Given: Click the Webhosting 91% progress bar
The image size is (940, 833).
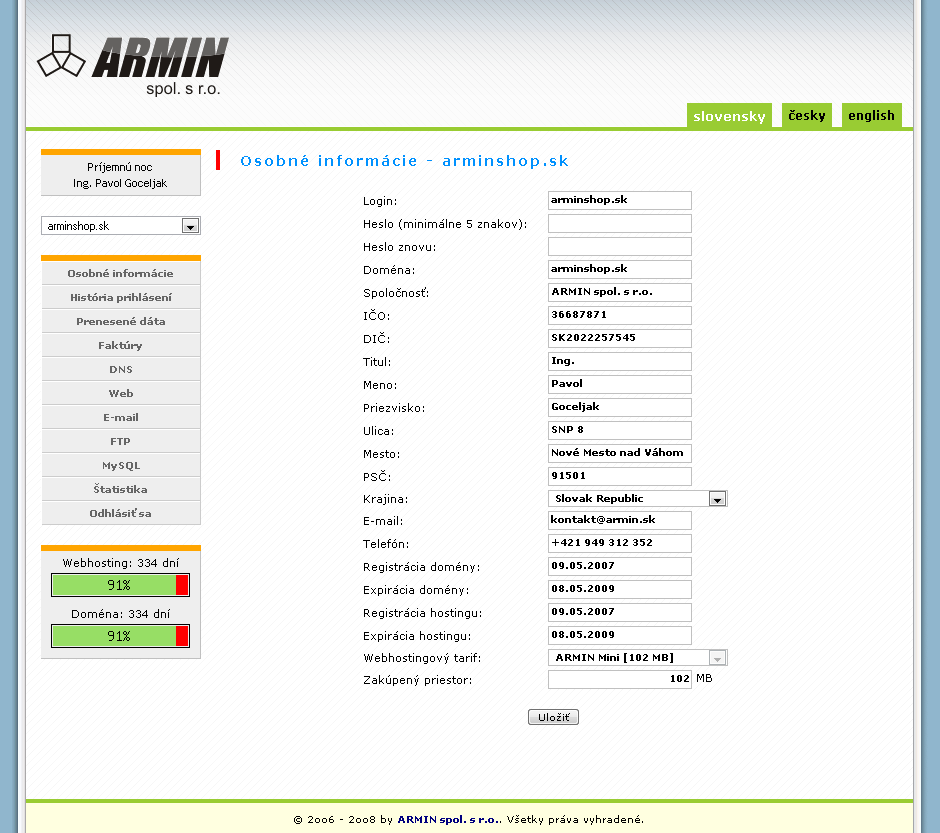Looking at the screenshot, I should click(120, 585).
